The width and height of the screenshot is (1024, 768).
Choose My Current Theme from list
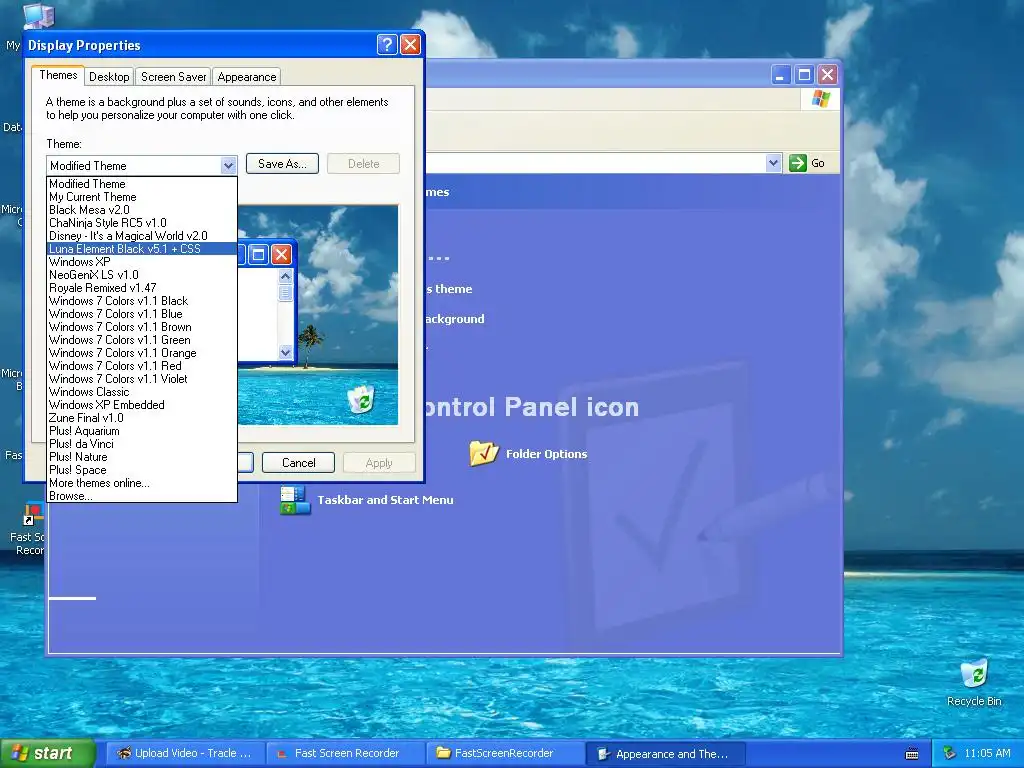tap(142, 197)
